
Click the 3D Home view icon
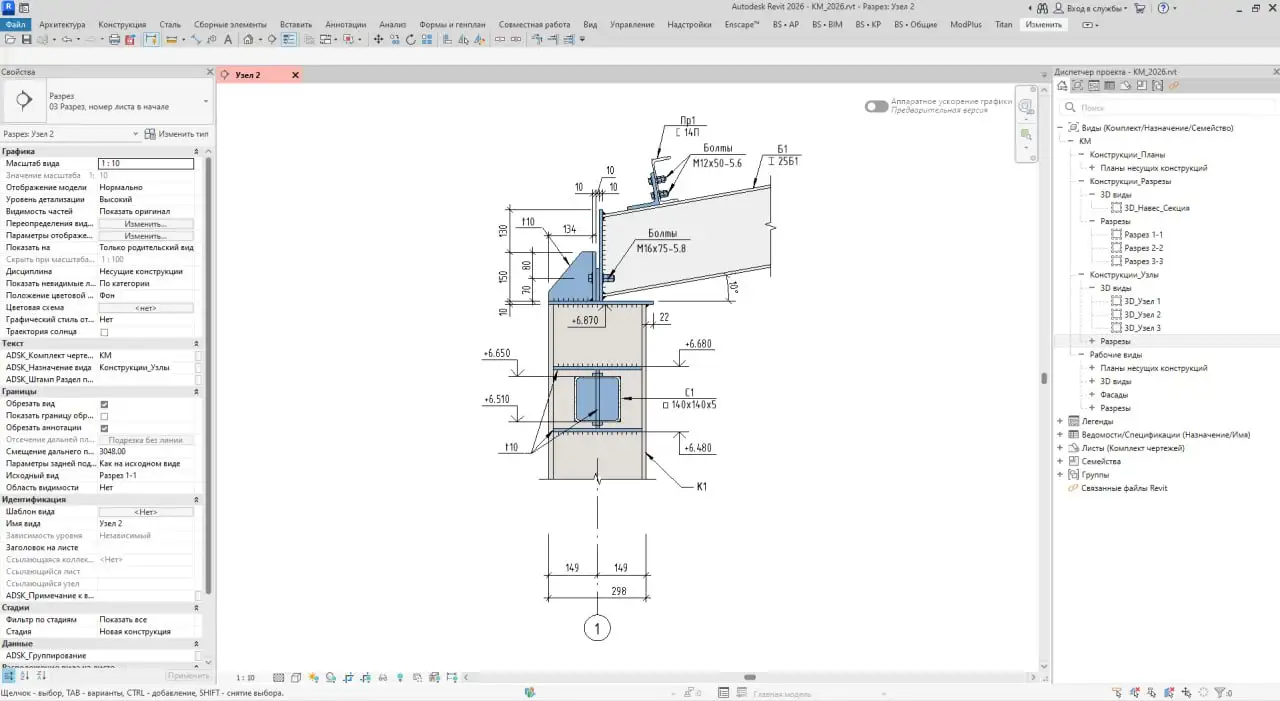250,38
